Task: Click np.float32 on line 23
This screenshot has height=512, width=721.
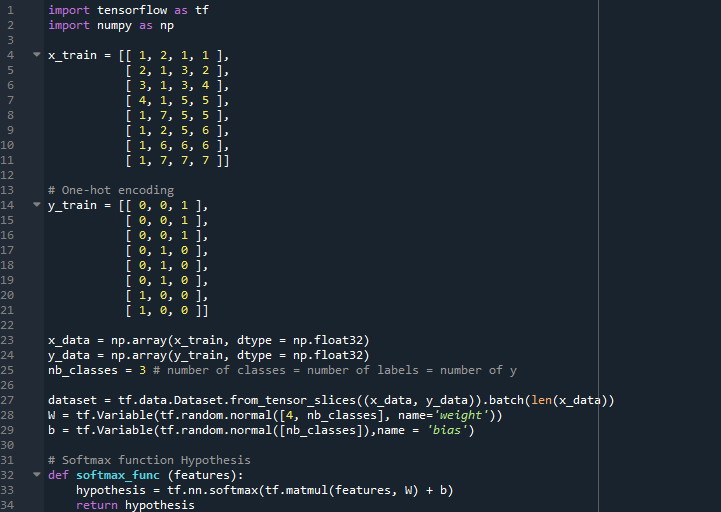Action: tap(328, 340)
